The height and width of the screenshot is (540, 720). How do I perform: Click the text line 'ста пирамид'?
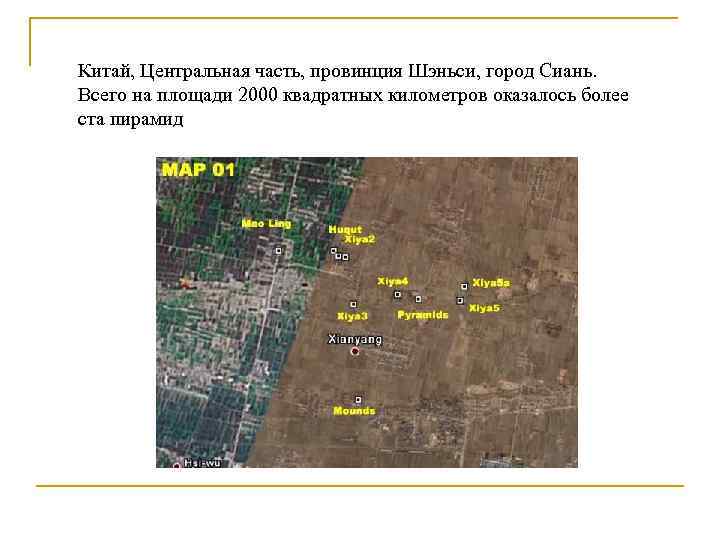130,119
